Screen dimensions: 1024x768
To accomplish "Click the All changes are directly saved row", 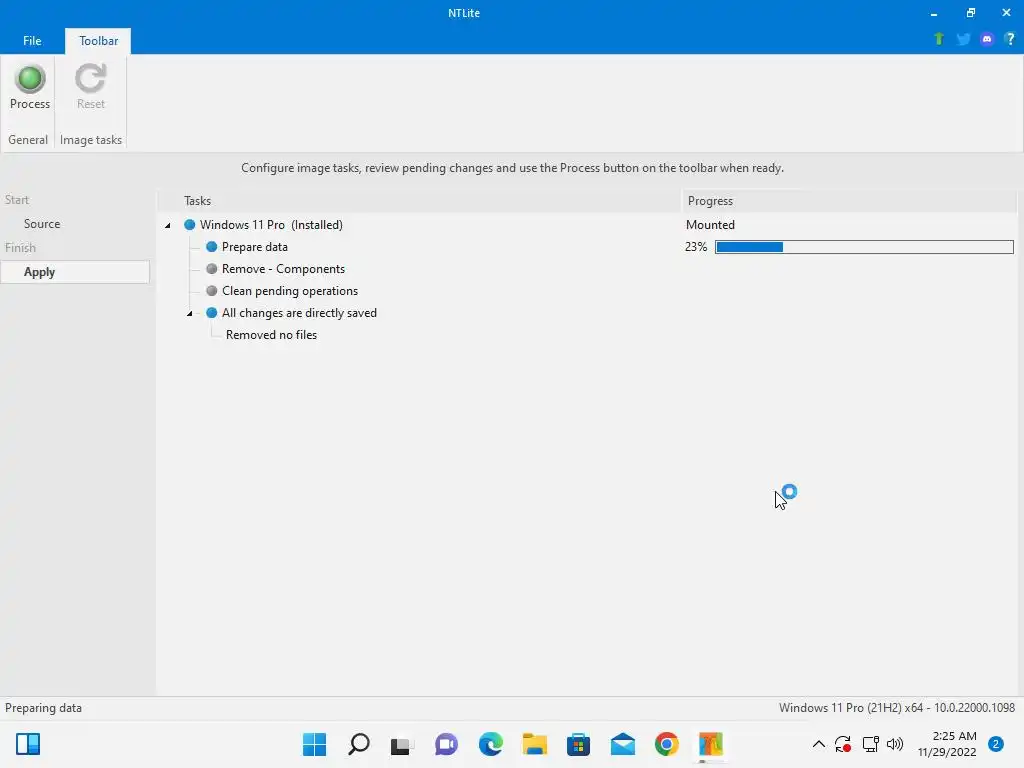I will point(299,313).
